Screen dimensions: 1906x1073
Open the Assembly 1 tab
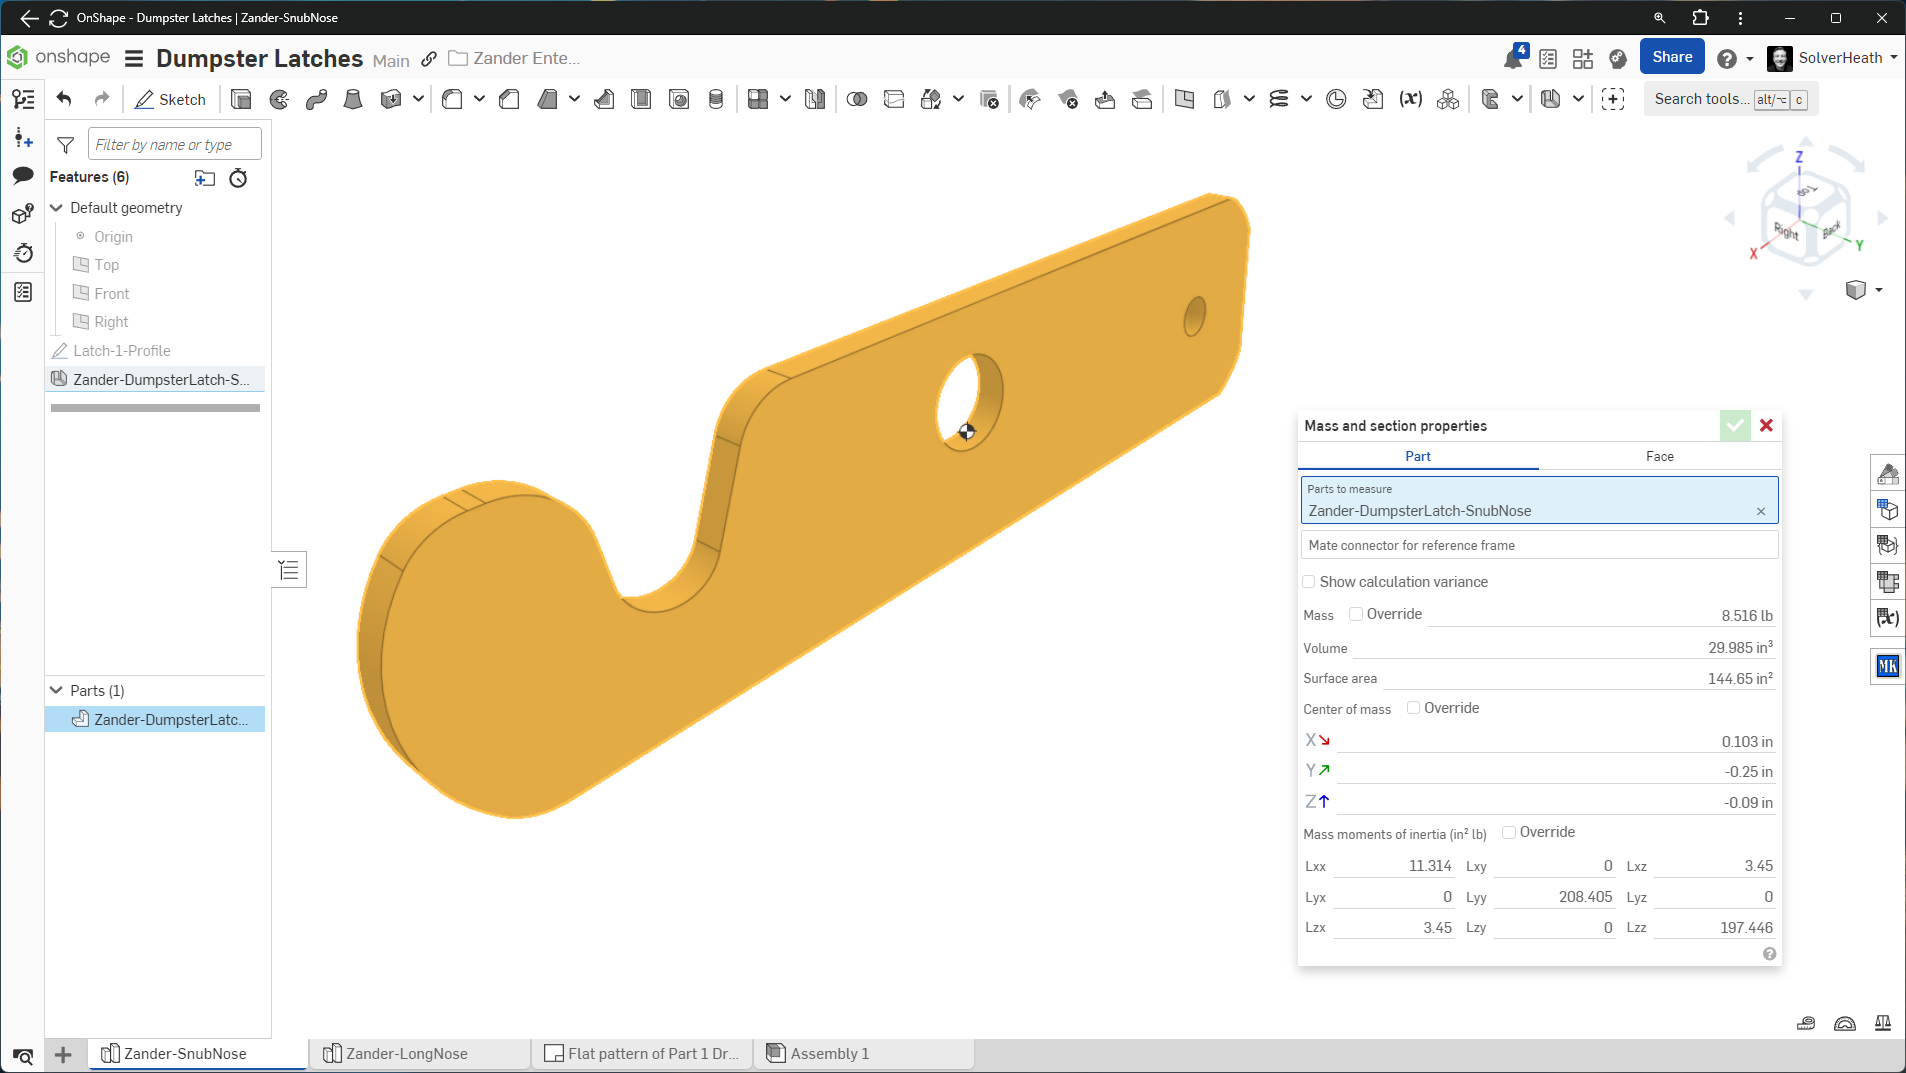point(864,1054)
